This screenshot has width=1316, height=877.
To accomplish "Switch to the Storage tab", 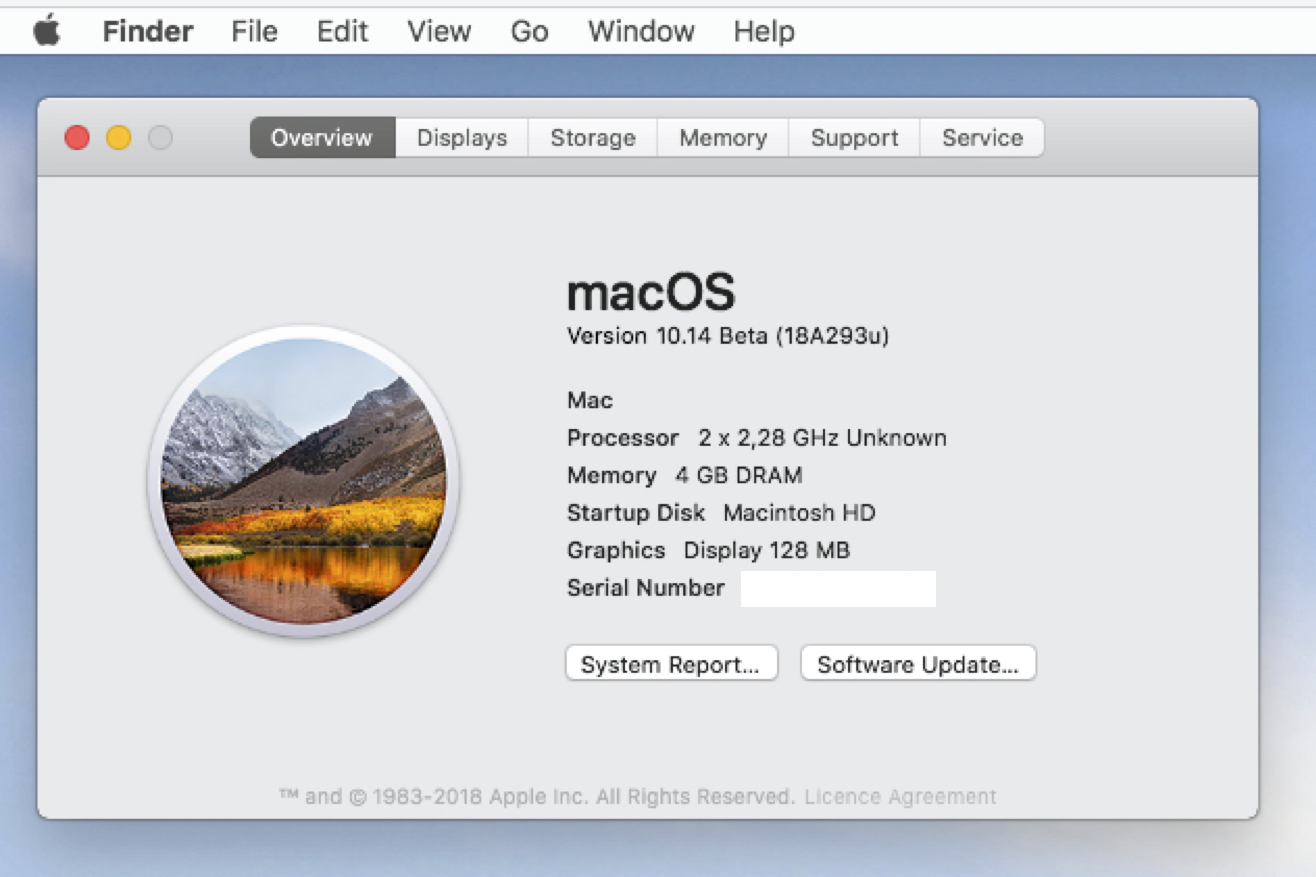I will click(593, 138).
